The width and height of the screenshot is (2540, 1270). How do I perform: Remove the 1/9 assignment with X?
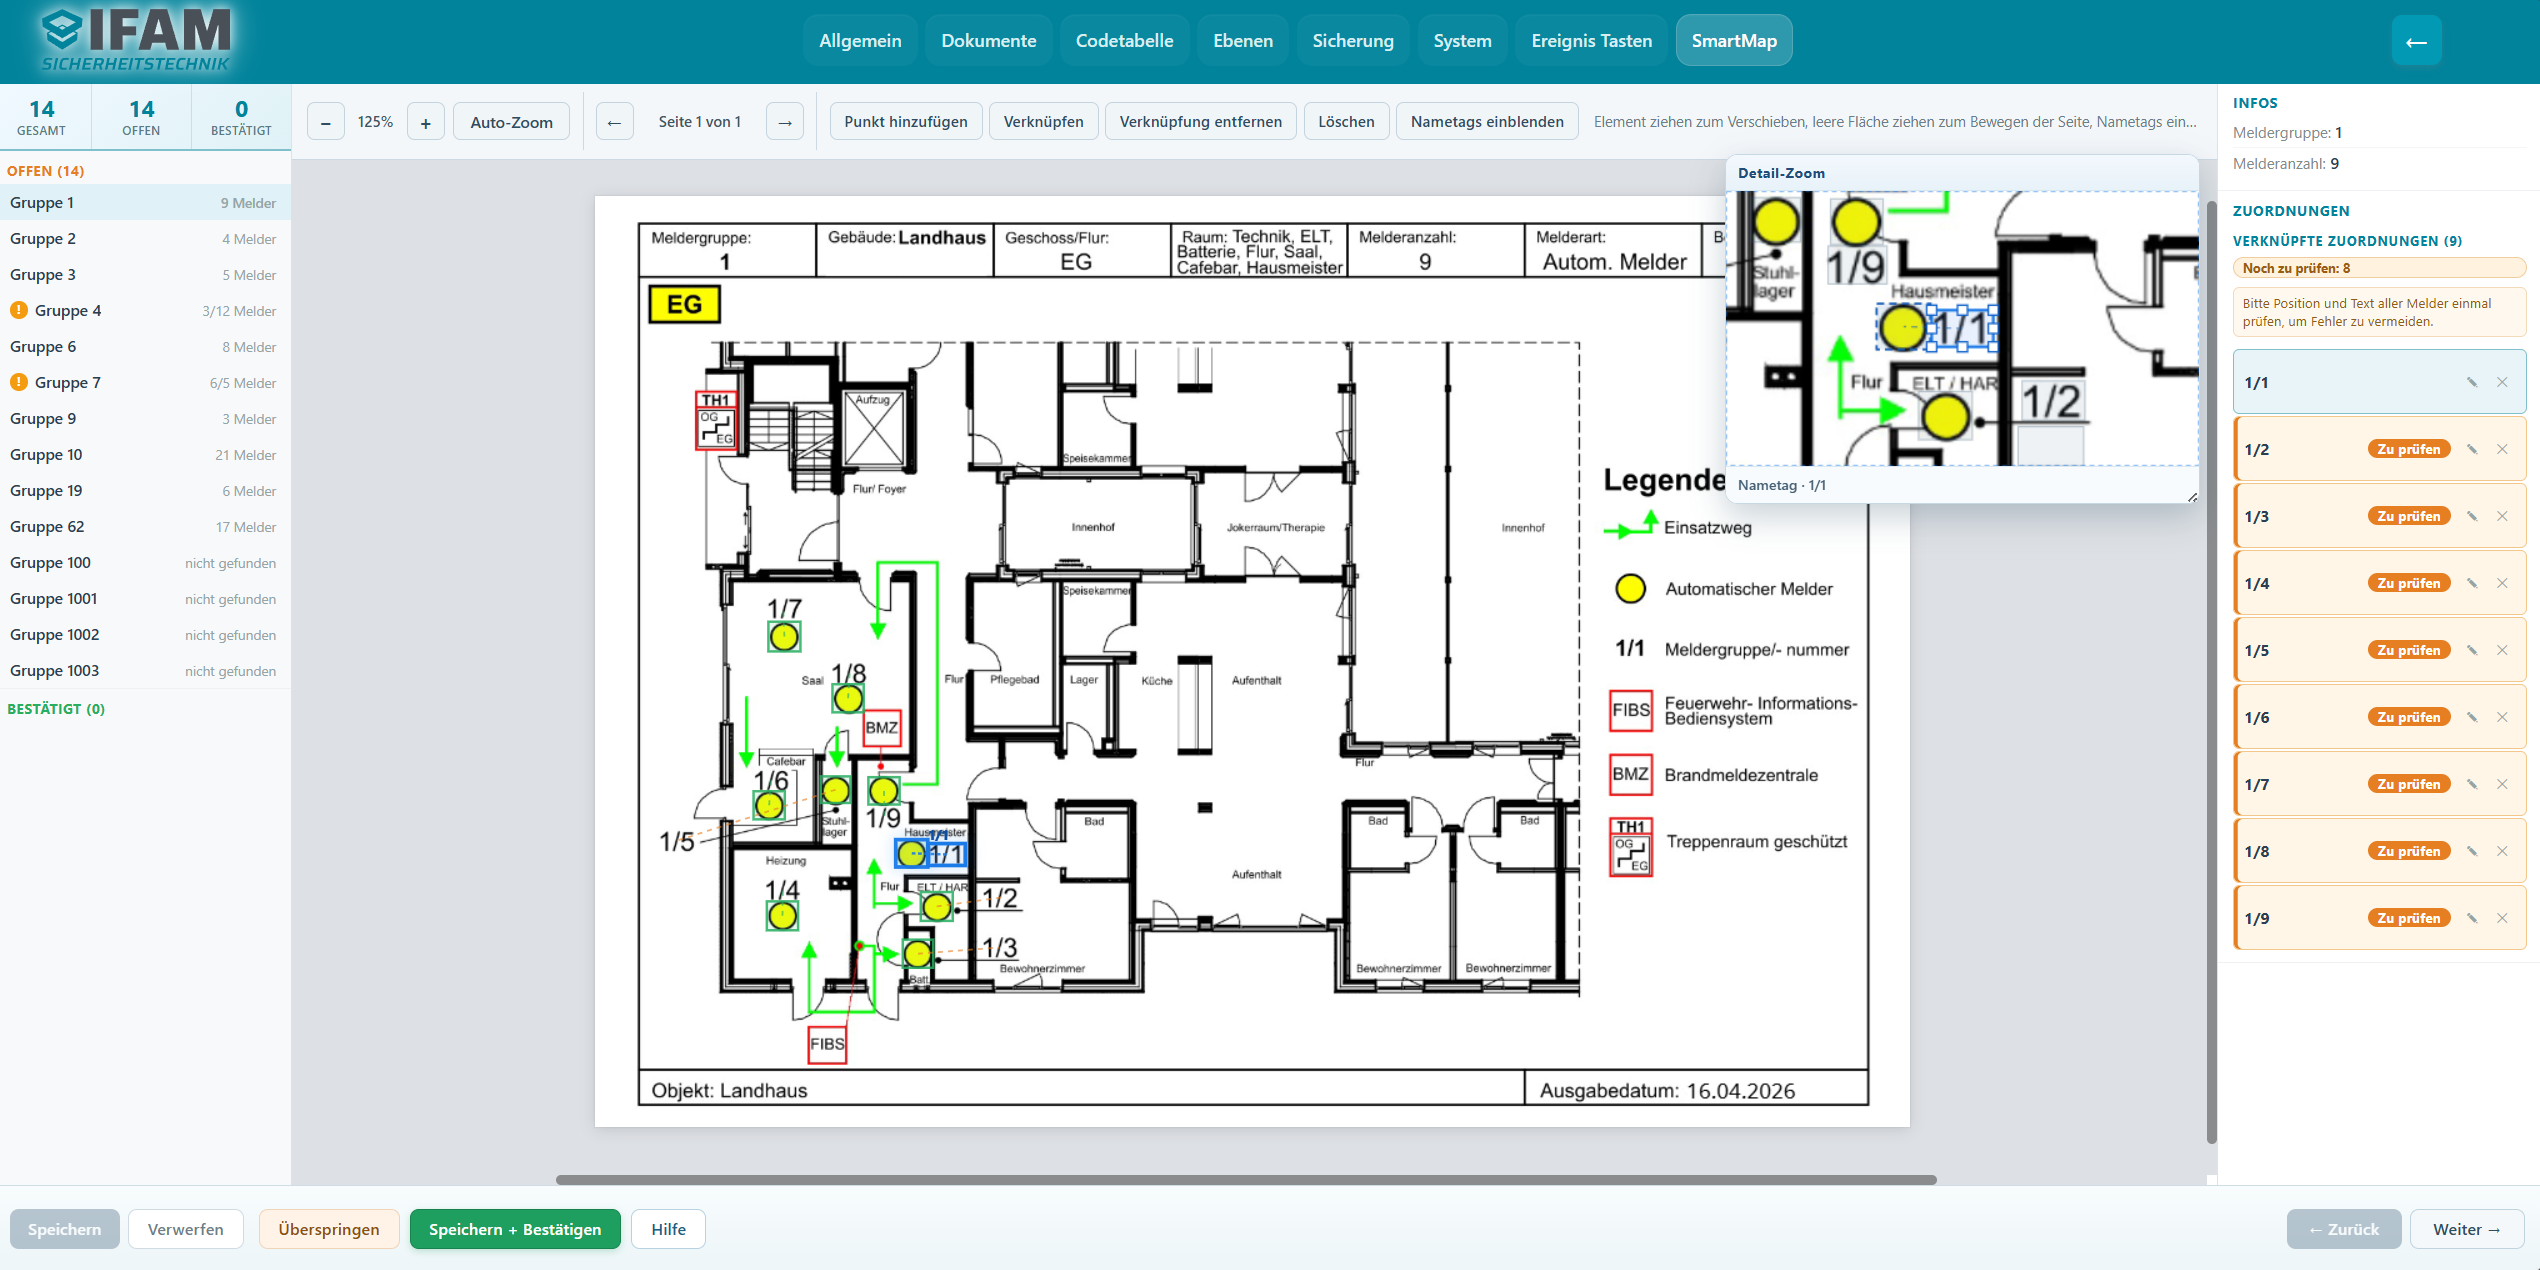click(2502, 918)
